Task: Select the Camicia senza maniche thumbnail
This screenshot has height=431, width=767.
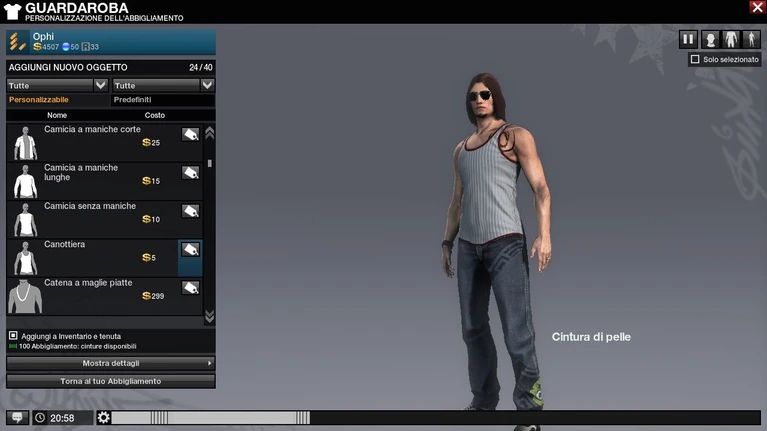Action: coord(25,219)
